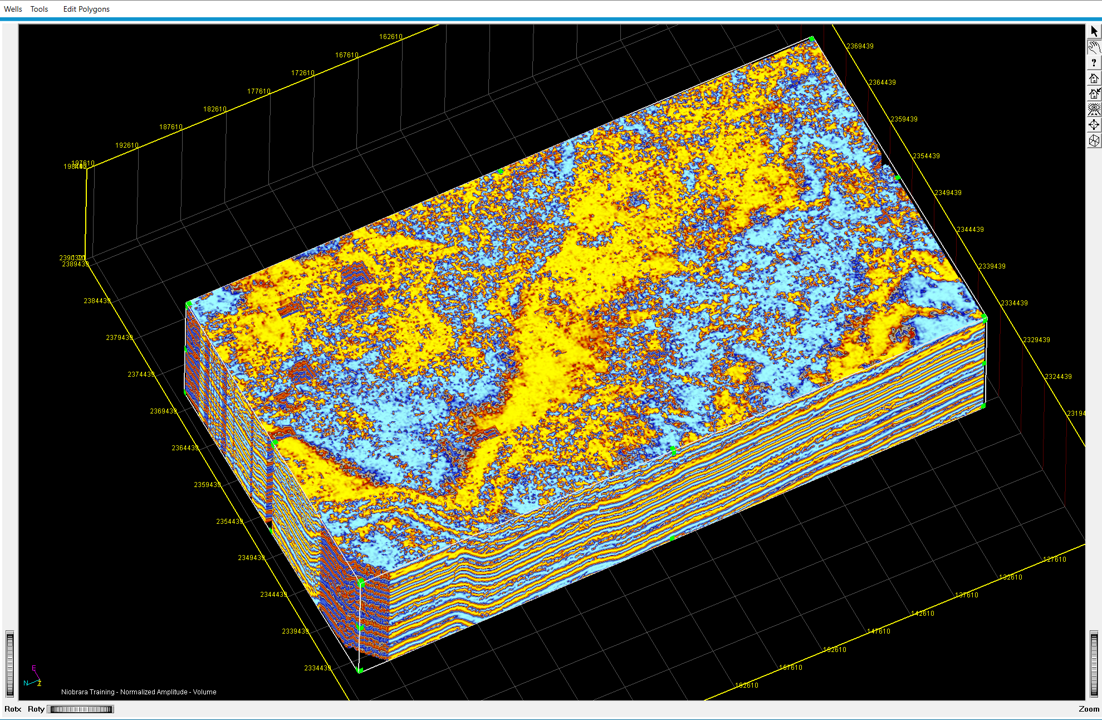Click the Zoom label at bottom right
This screenshot has width=1102, height=720.
pyautogui.click(x=1089, y=709)
